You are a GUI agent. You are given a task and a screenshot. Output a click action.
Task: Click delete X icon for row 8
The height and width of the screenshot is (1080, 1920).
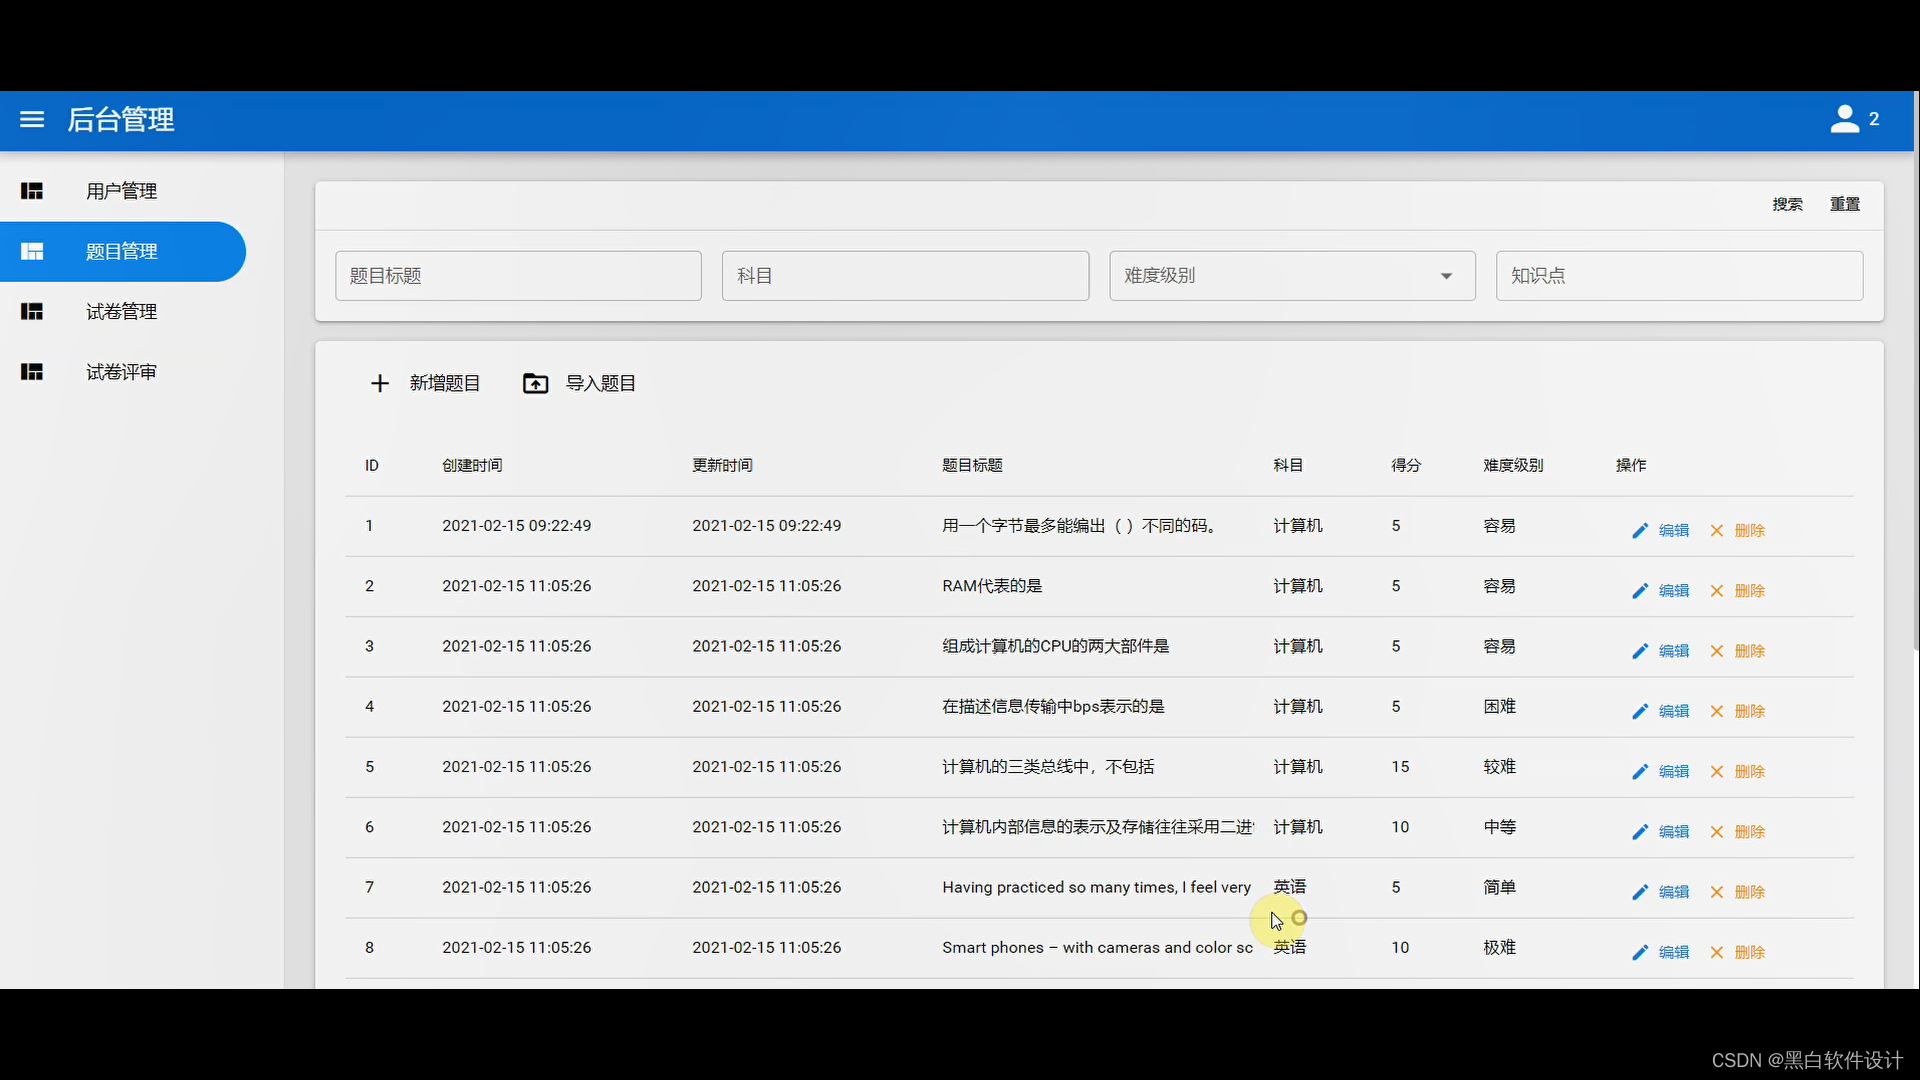1716,953
